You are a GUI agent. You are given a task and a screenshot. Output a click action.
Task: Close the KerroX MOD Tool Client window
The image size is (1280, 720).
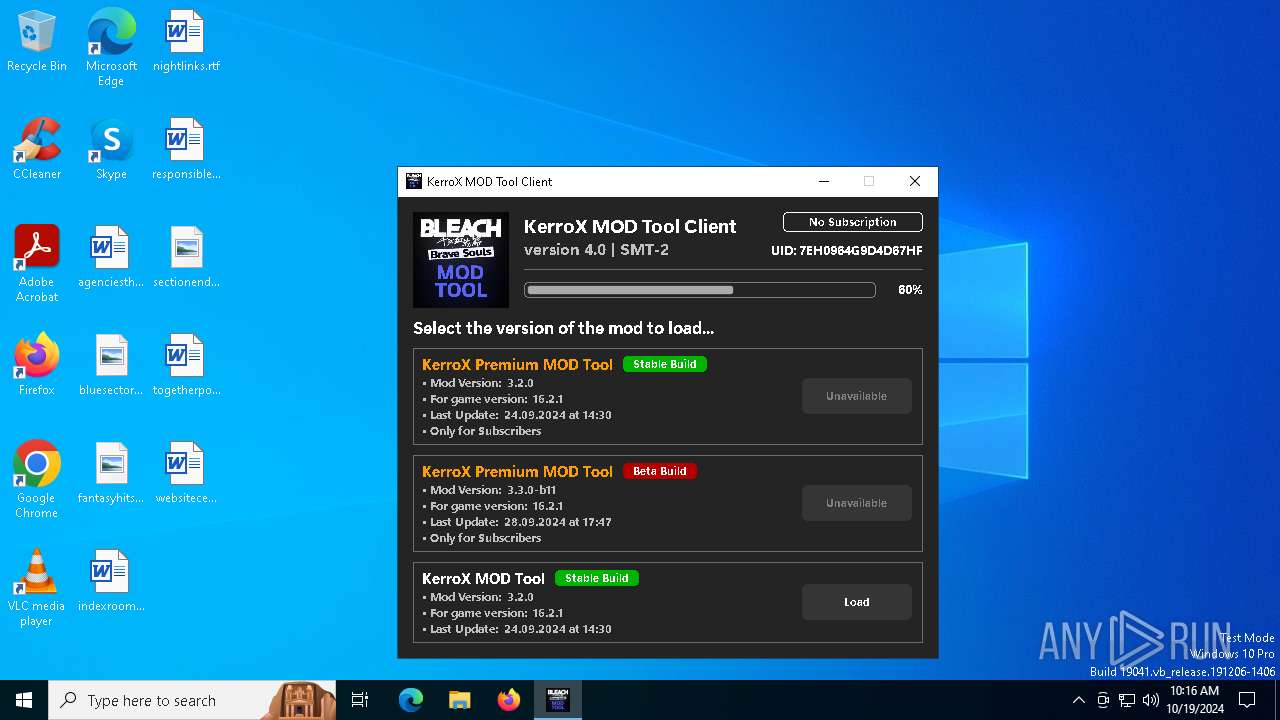coord(915,181)
